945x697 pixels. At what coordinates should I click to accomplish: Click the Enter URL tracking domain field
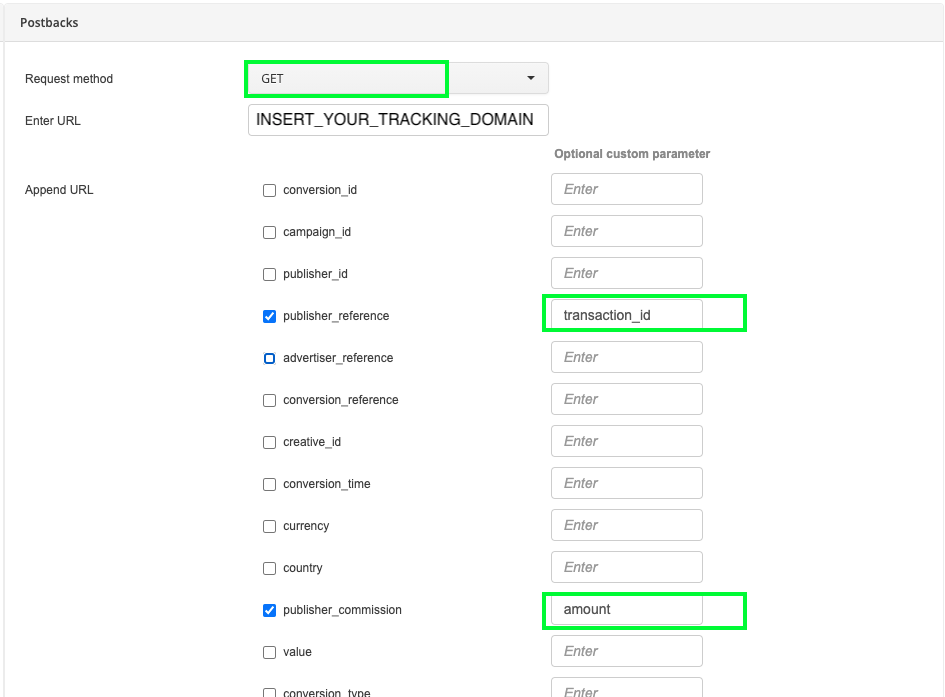(x=398, y=120)
